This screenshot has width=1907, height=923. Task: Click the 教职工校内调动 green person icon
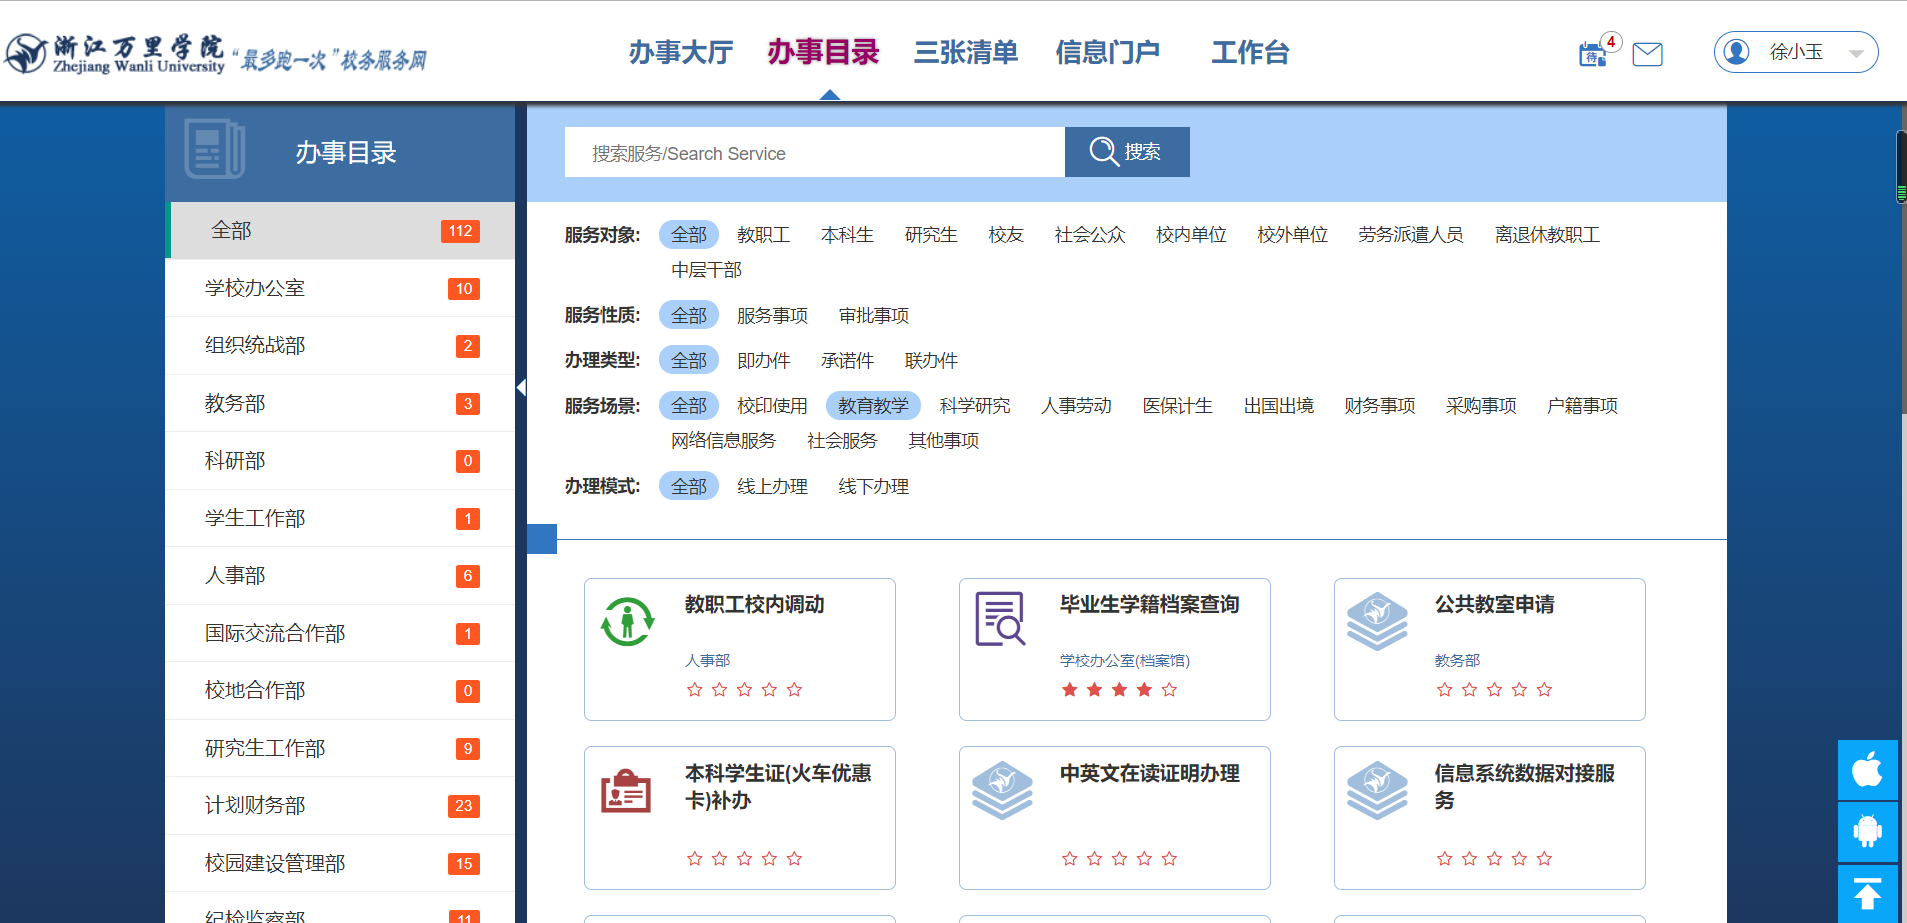pos(627,621)
